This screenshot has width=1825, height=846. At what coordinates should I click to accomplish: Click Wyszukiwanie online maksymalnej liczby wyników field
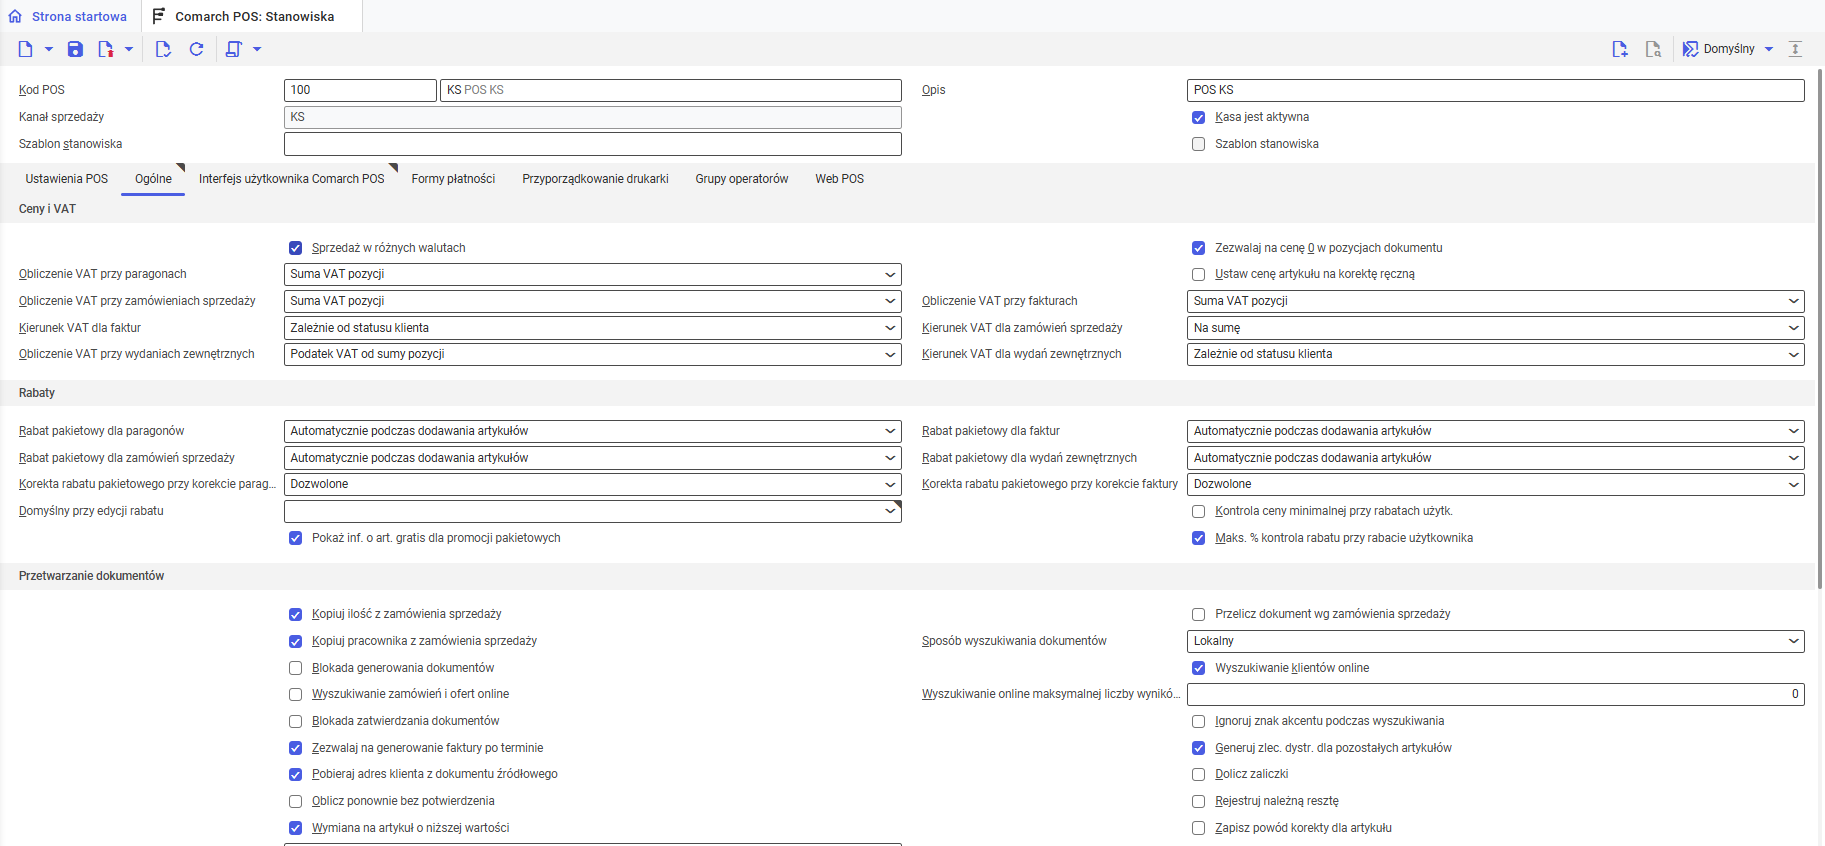coord(1495,694)
